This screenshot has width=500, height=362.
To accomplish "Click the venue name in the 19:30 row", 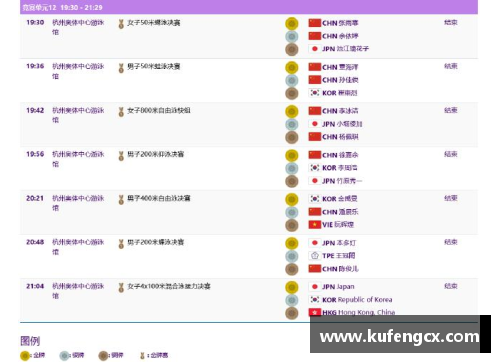I will 78,27.
